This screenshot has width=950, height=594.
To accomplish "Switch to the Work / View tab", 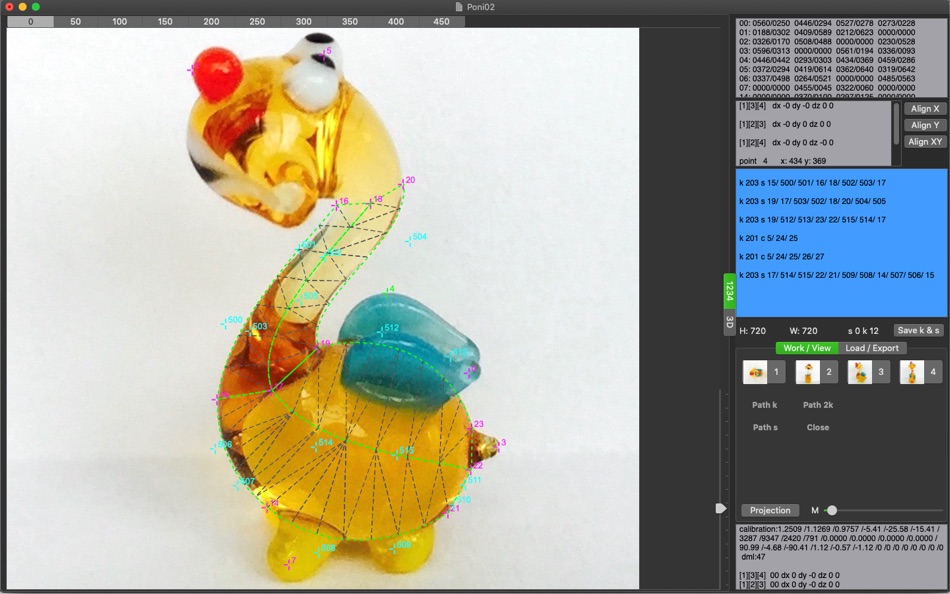I will 807,348.
